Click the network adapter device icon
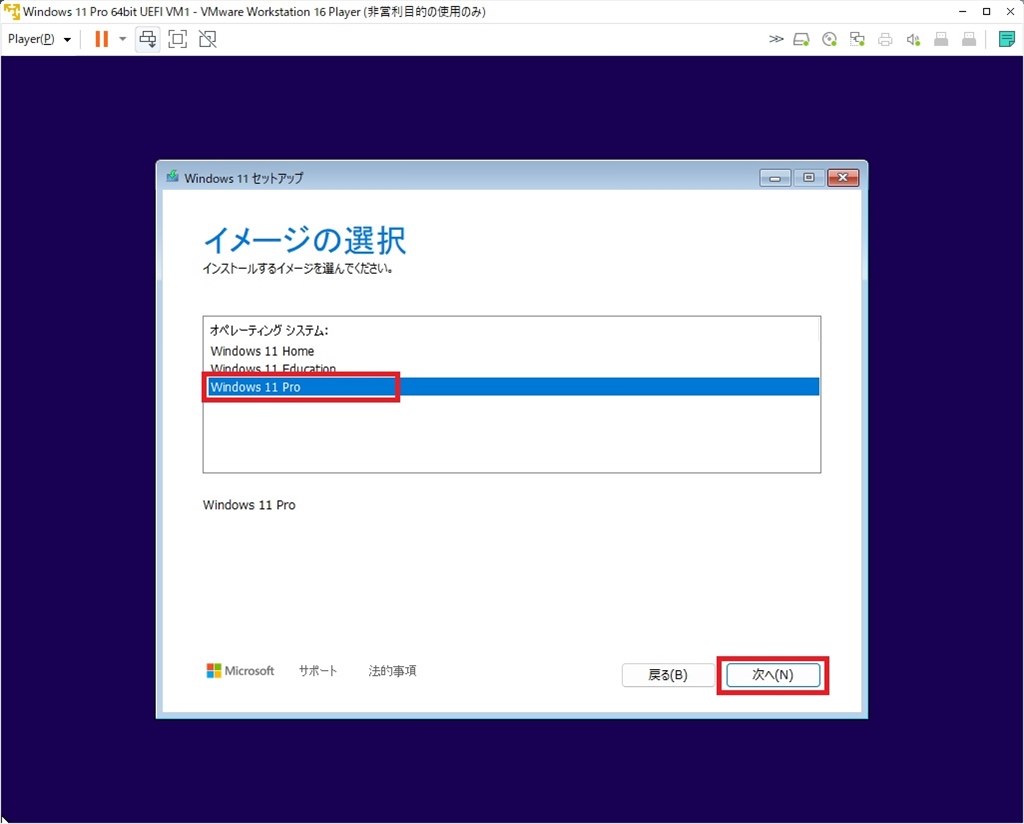The width and height of the screenshot is (1024, 824). click(857, 40)
